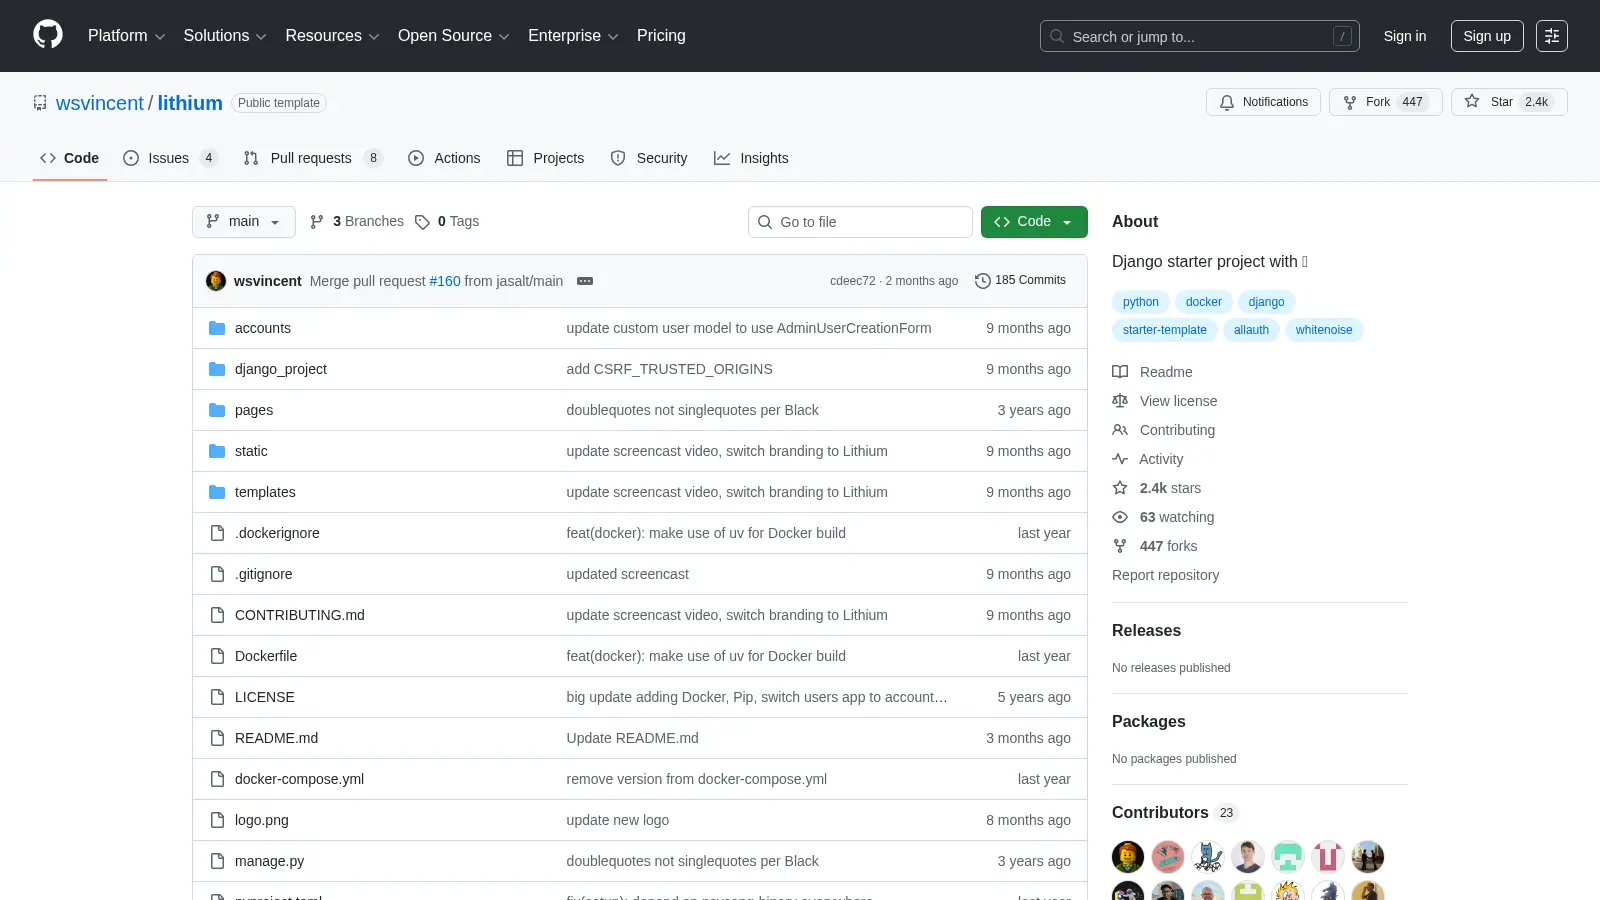Click the accounts folder icon
The image size is (1600, 900).
(x=217, y=328)
